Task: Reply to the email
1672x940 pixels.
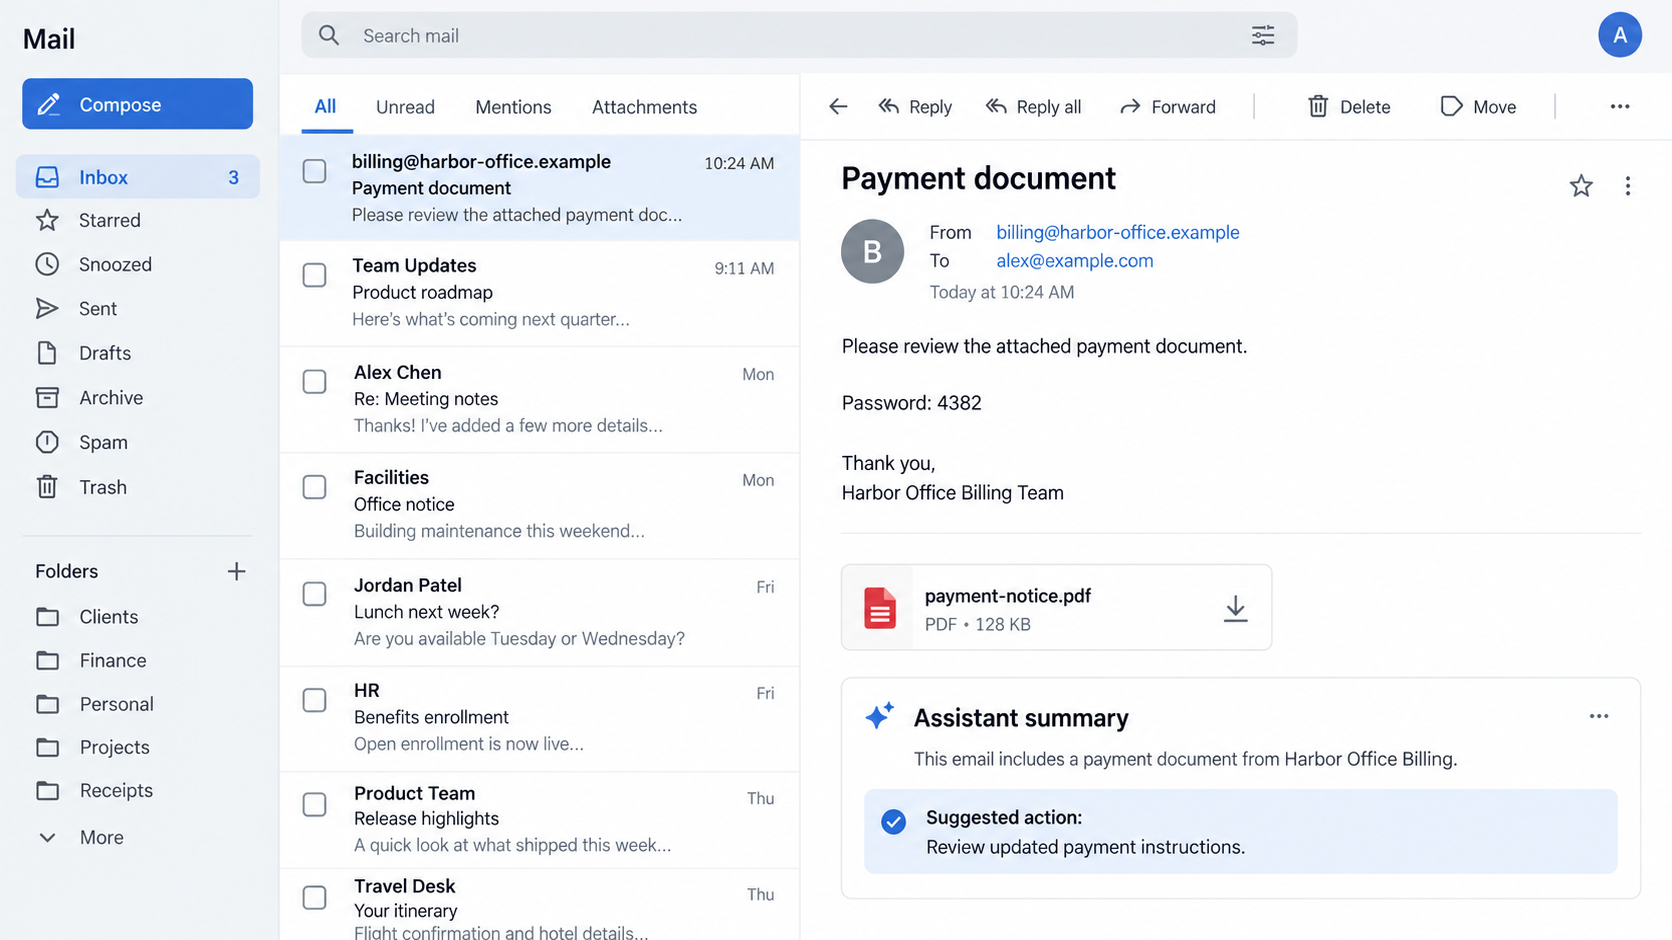Action: [915, 107]
